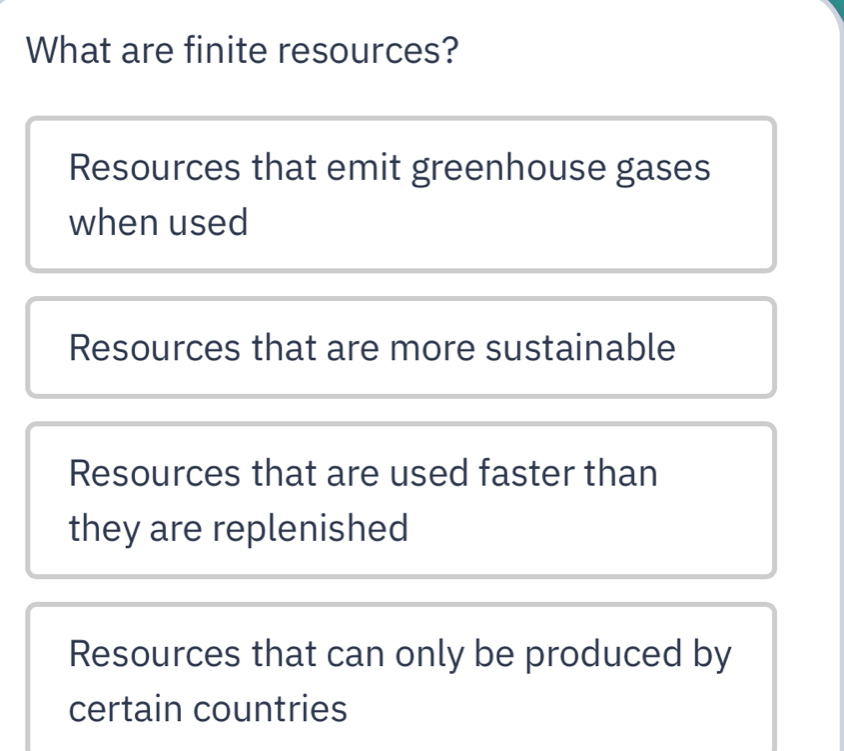Answer with the 'faster than they are replenished' option
The image size is (844, 751).
(400, 500)
